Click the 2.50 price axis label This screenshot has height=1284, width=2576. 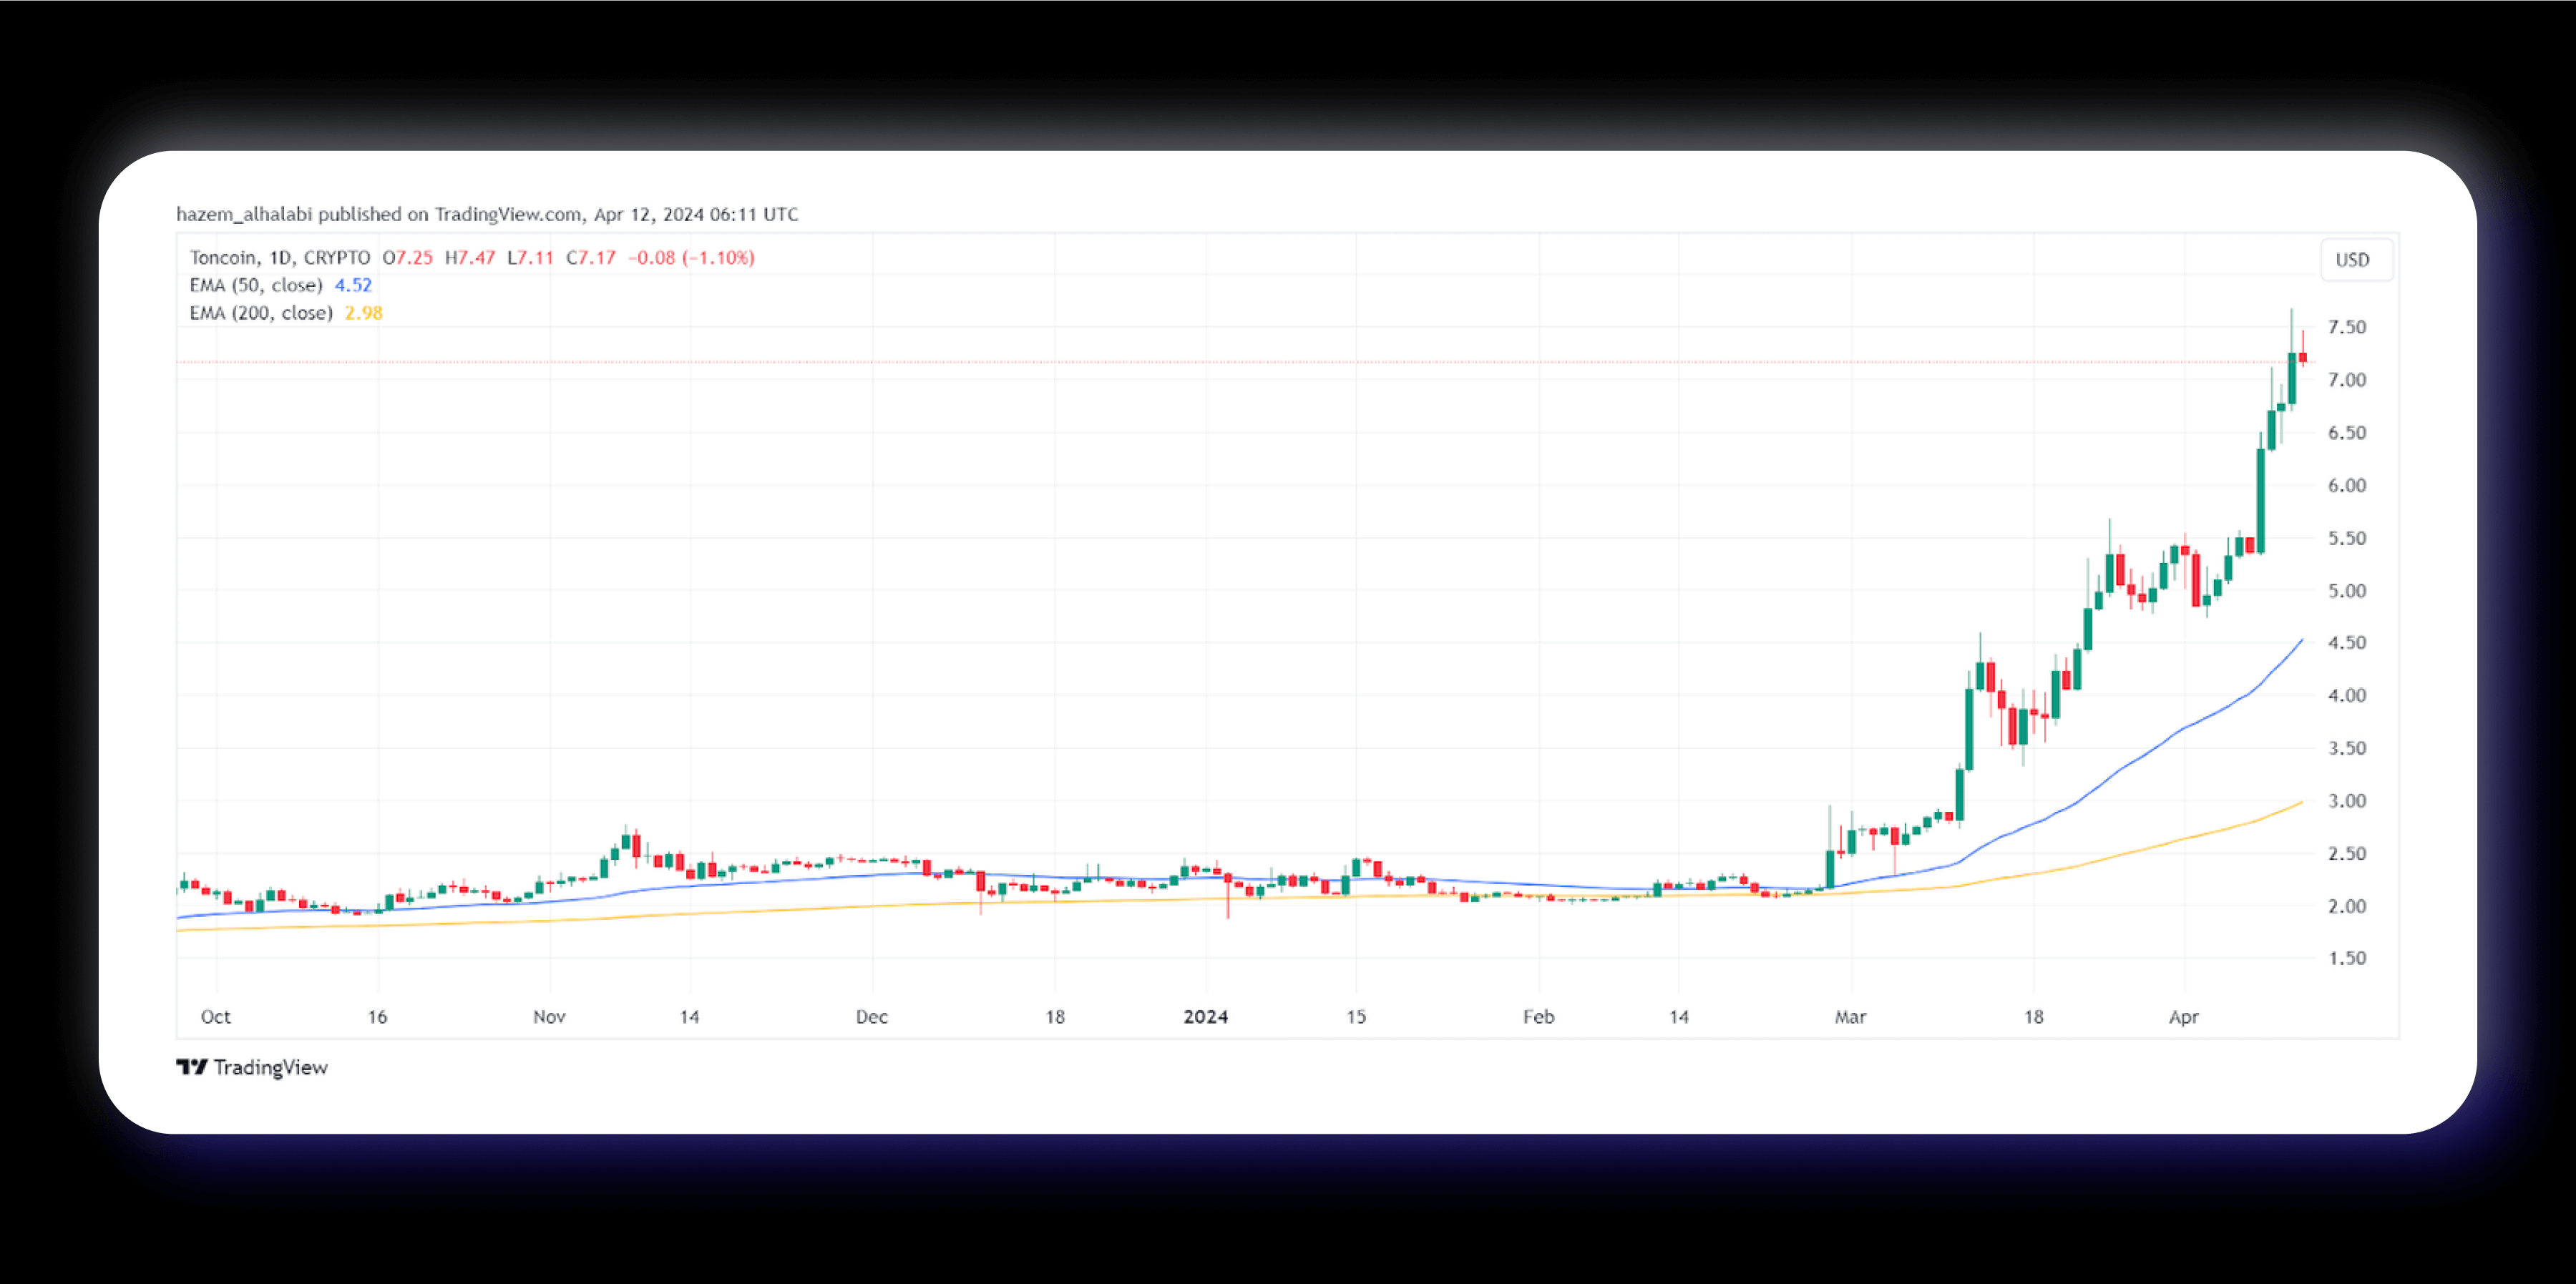pyautogui.click(x=2347, y=853)
